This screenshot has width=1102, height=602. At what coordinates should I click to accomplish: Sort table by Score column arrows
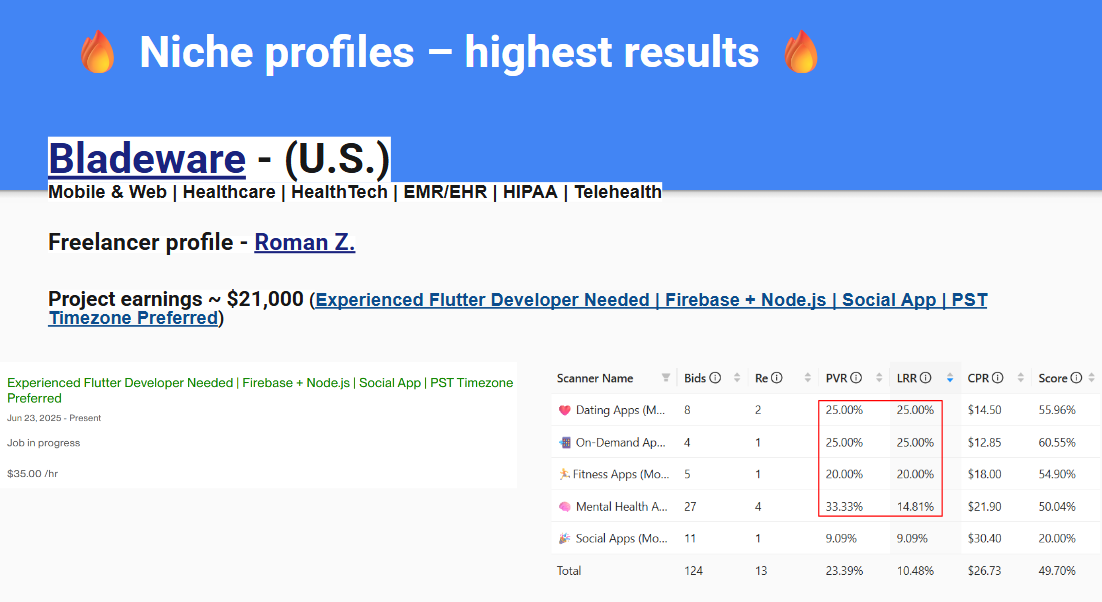(x=1091, y=378)
